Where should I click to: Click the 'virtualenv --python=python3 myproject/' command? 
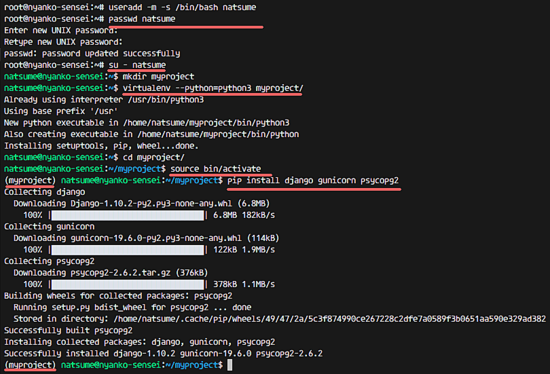213,88
